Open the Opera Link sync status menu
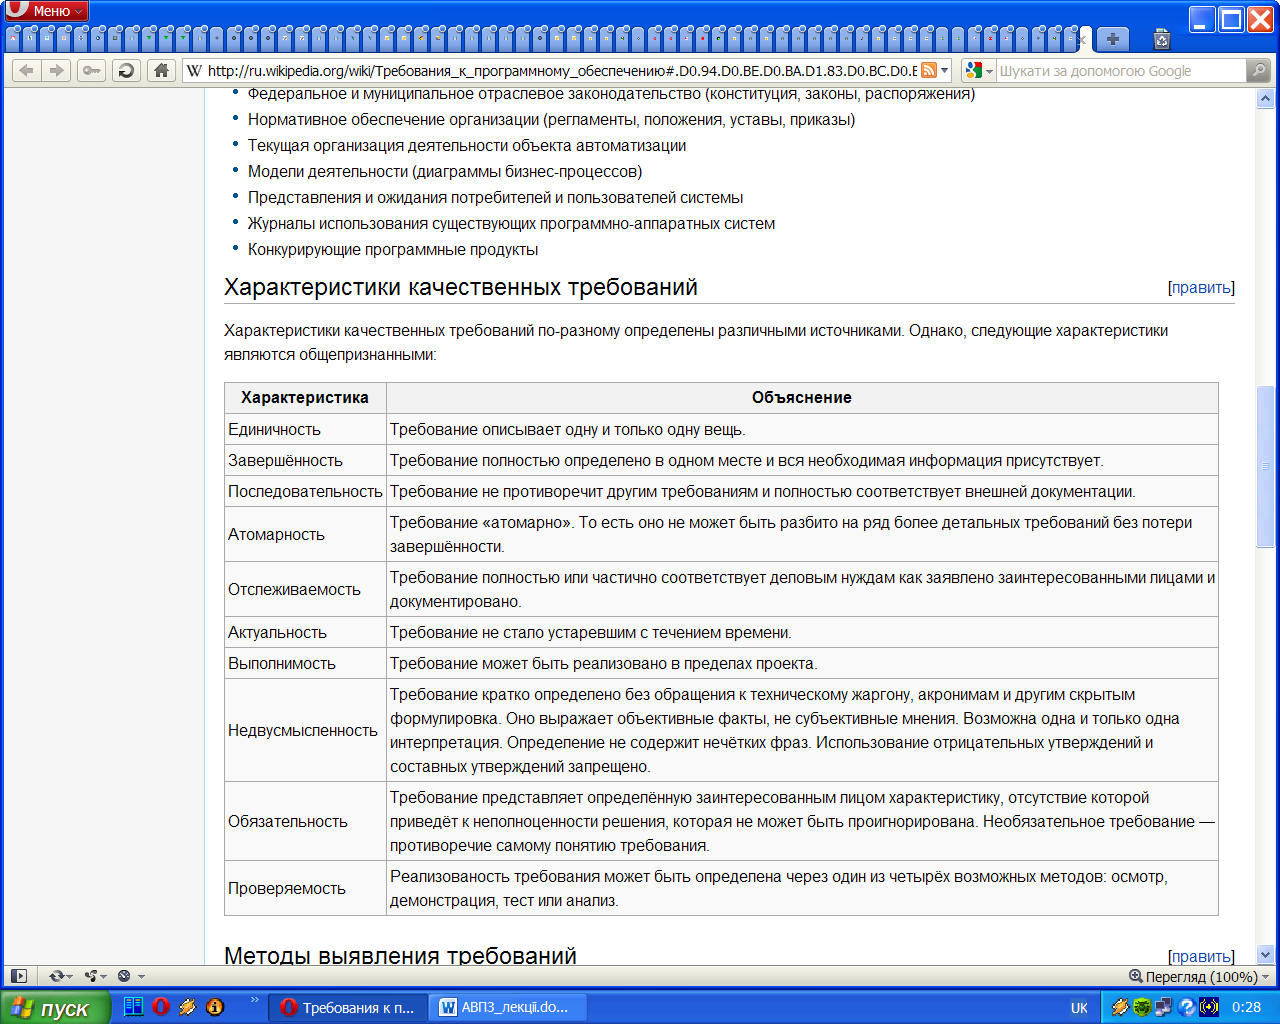Image resolution: width=1280 pixels, height=1024 pixels. point(60,976)
